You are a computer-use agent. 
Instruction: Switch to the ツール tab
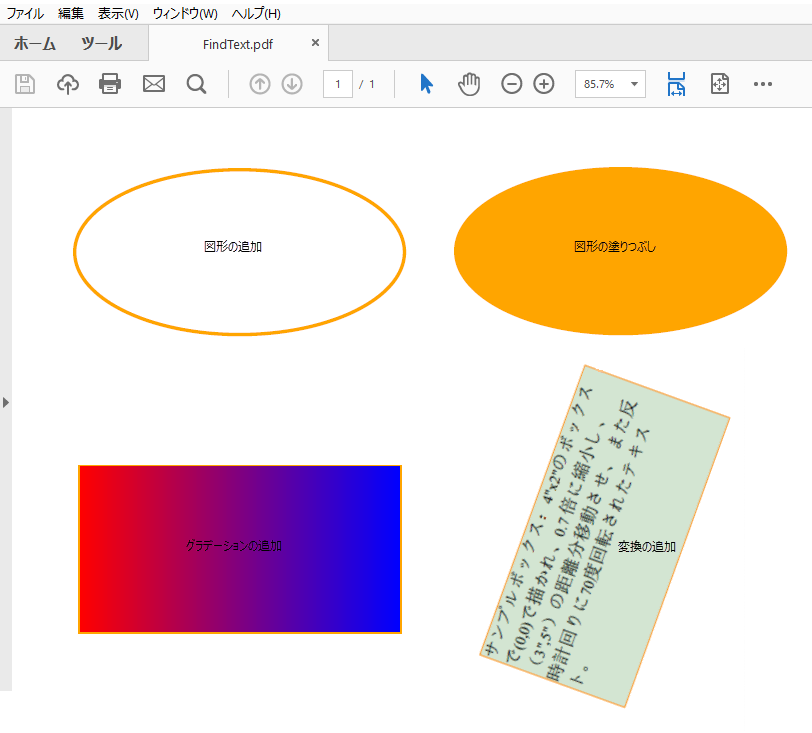102,44
